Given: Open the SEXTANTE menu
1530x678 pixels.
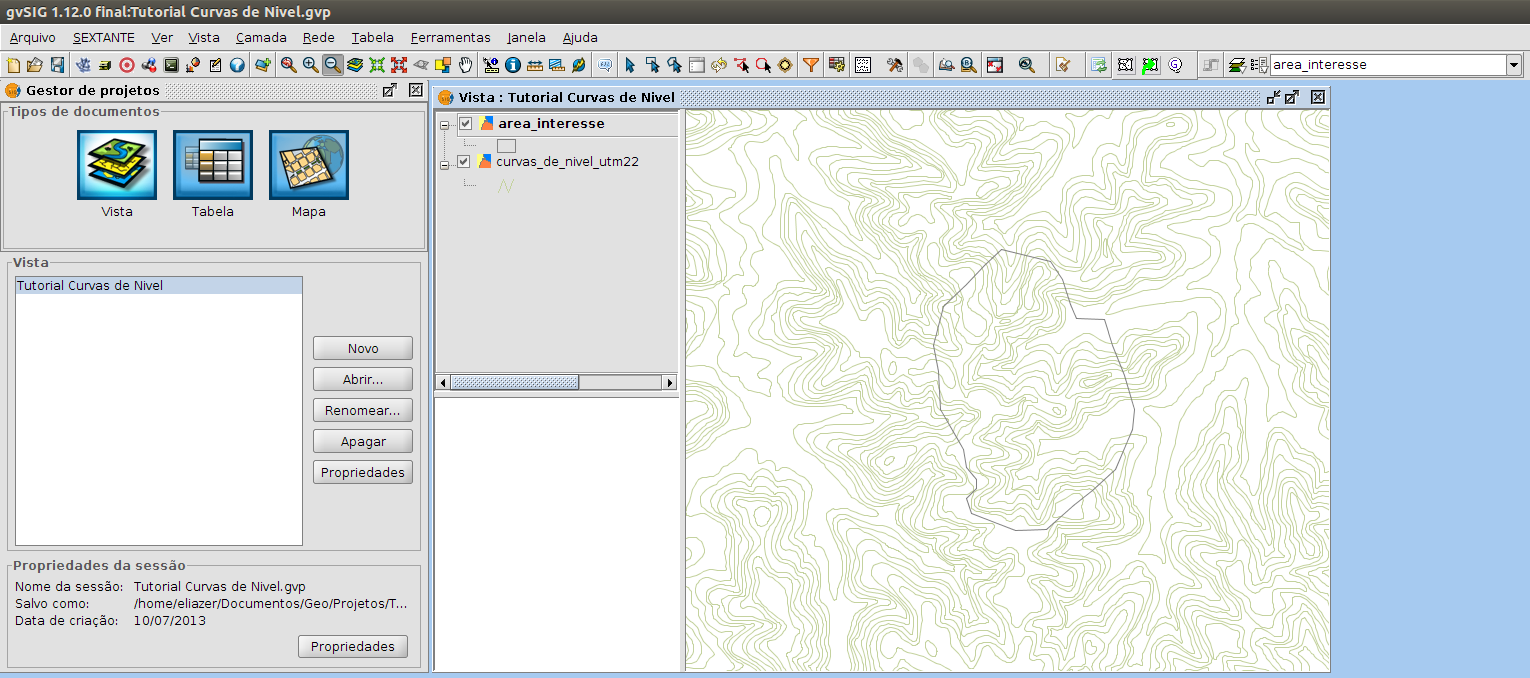Looking at the screenshot, I should pyautogui.click(x=103, y=37).
